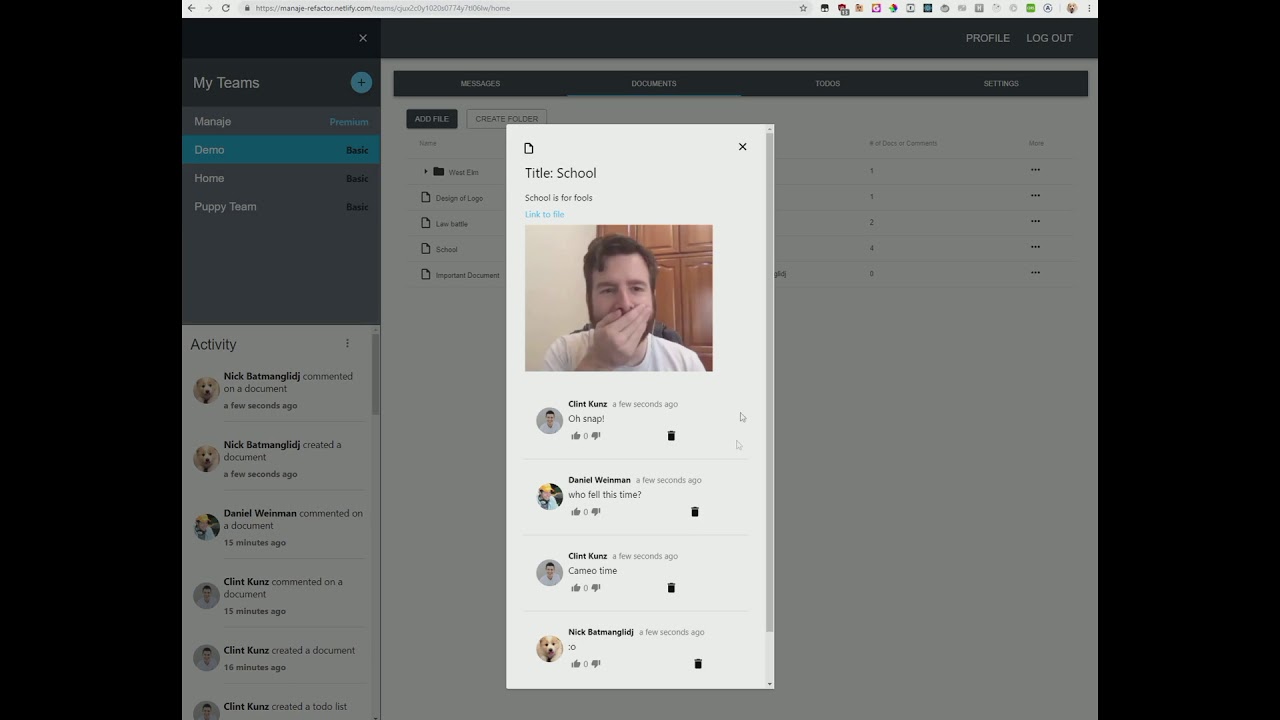Screen dimensions: 1280x720
Task: Select the Manaje team
Action: pos(281,121)
